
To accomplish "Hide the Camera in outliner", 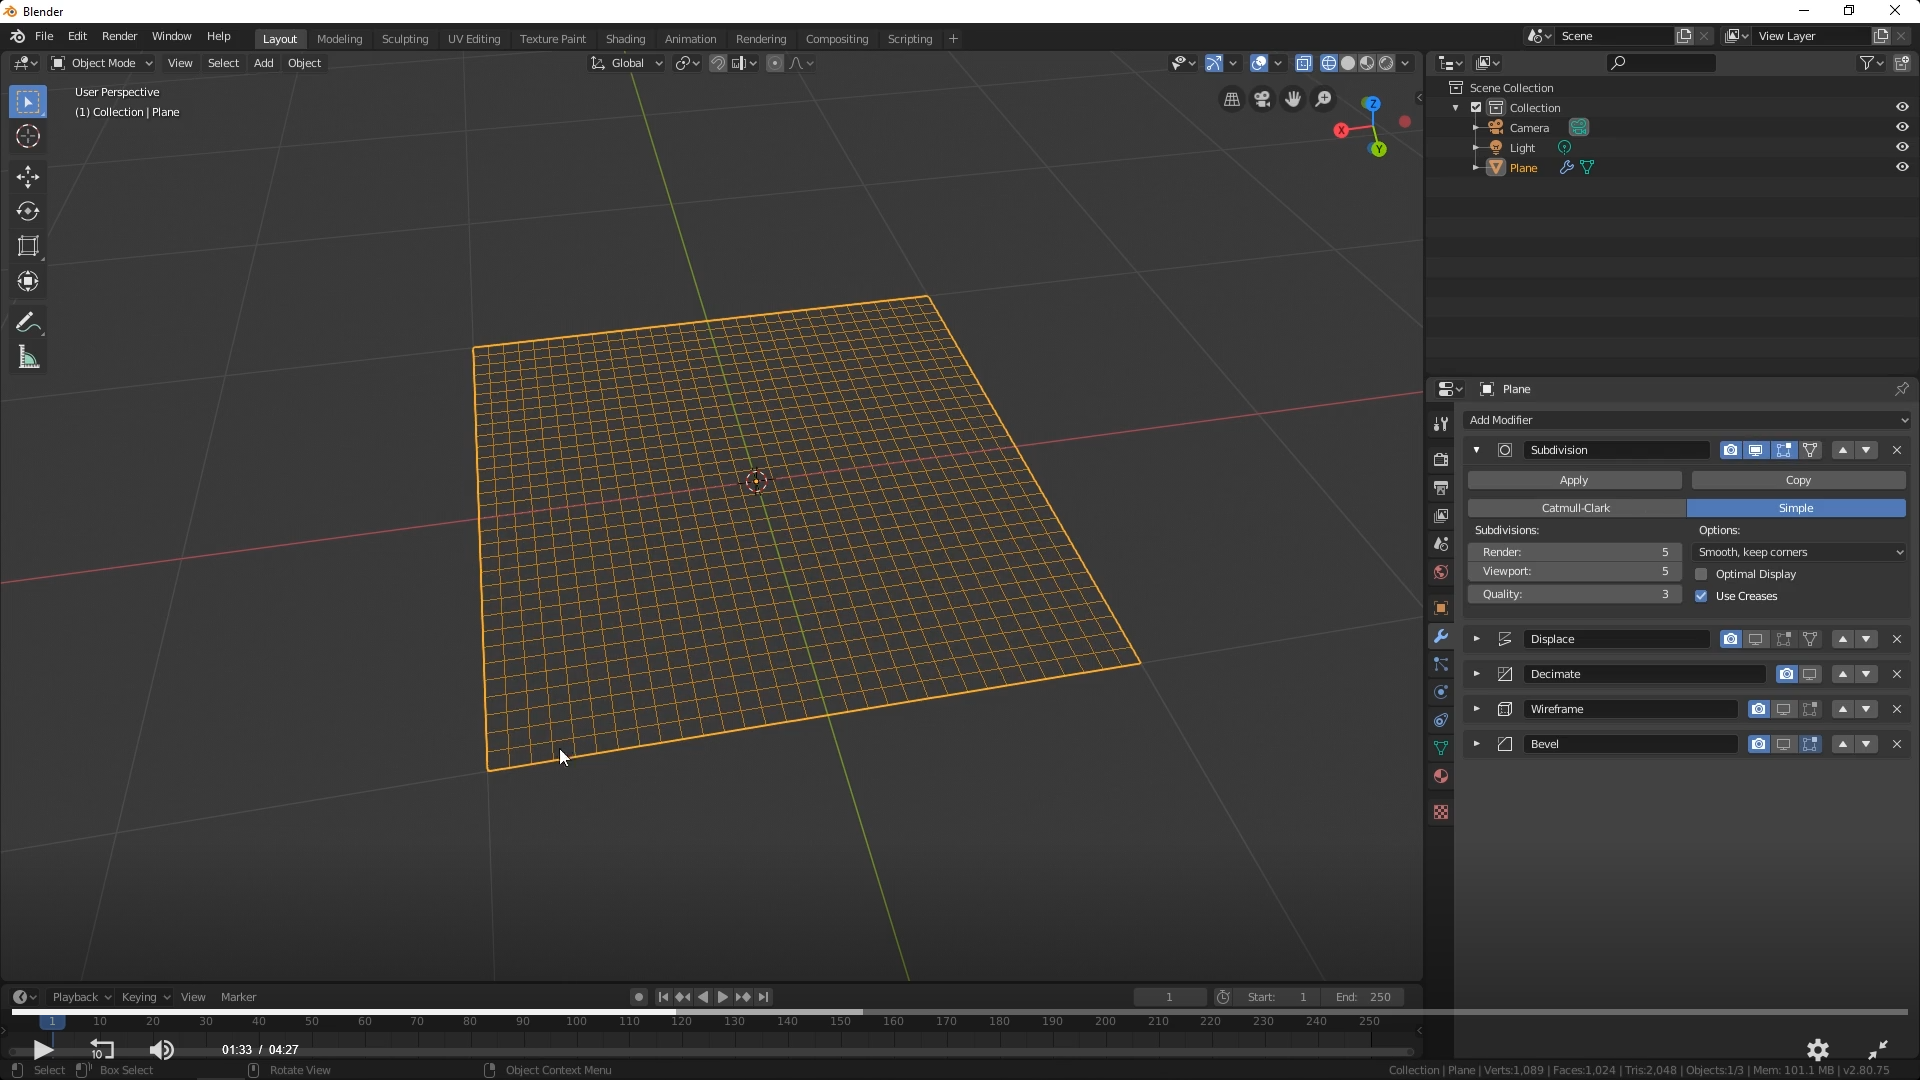I will pos(1902,127).
